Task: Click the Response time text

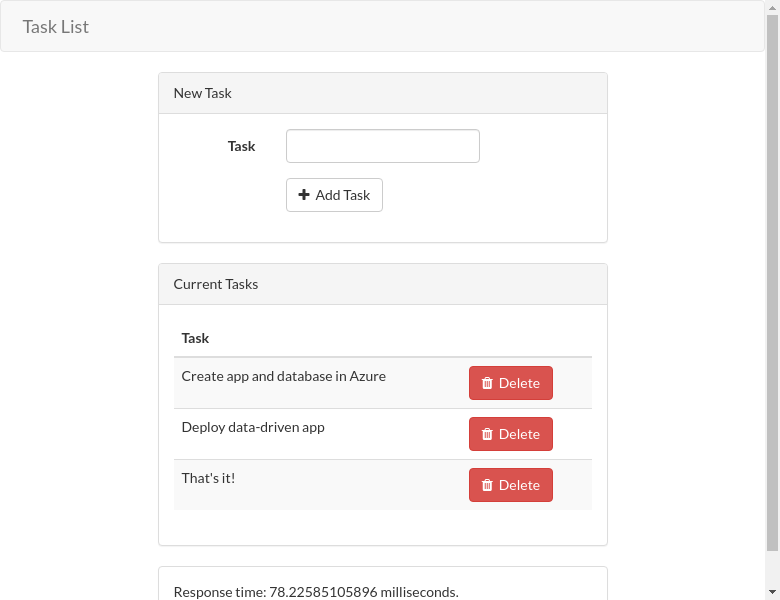Action: (x=316, y=592)
